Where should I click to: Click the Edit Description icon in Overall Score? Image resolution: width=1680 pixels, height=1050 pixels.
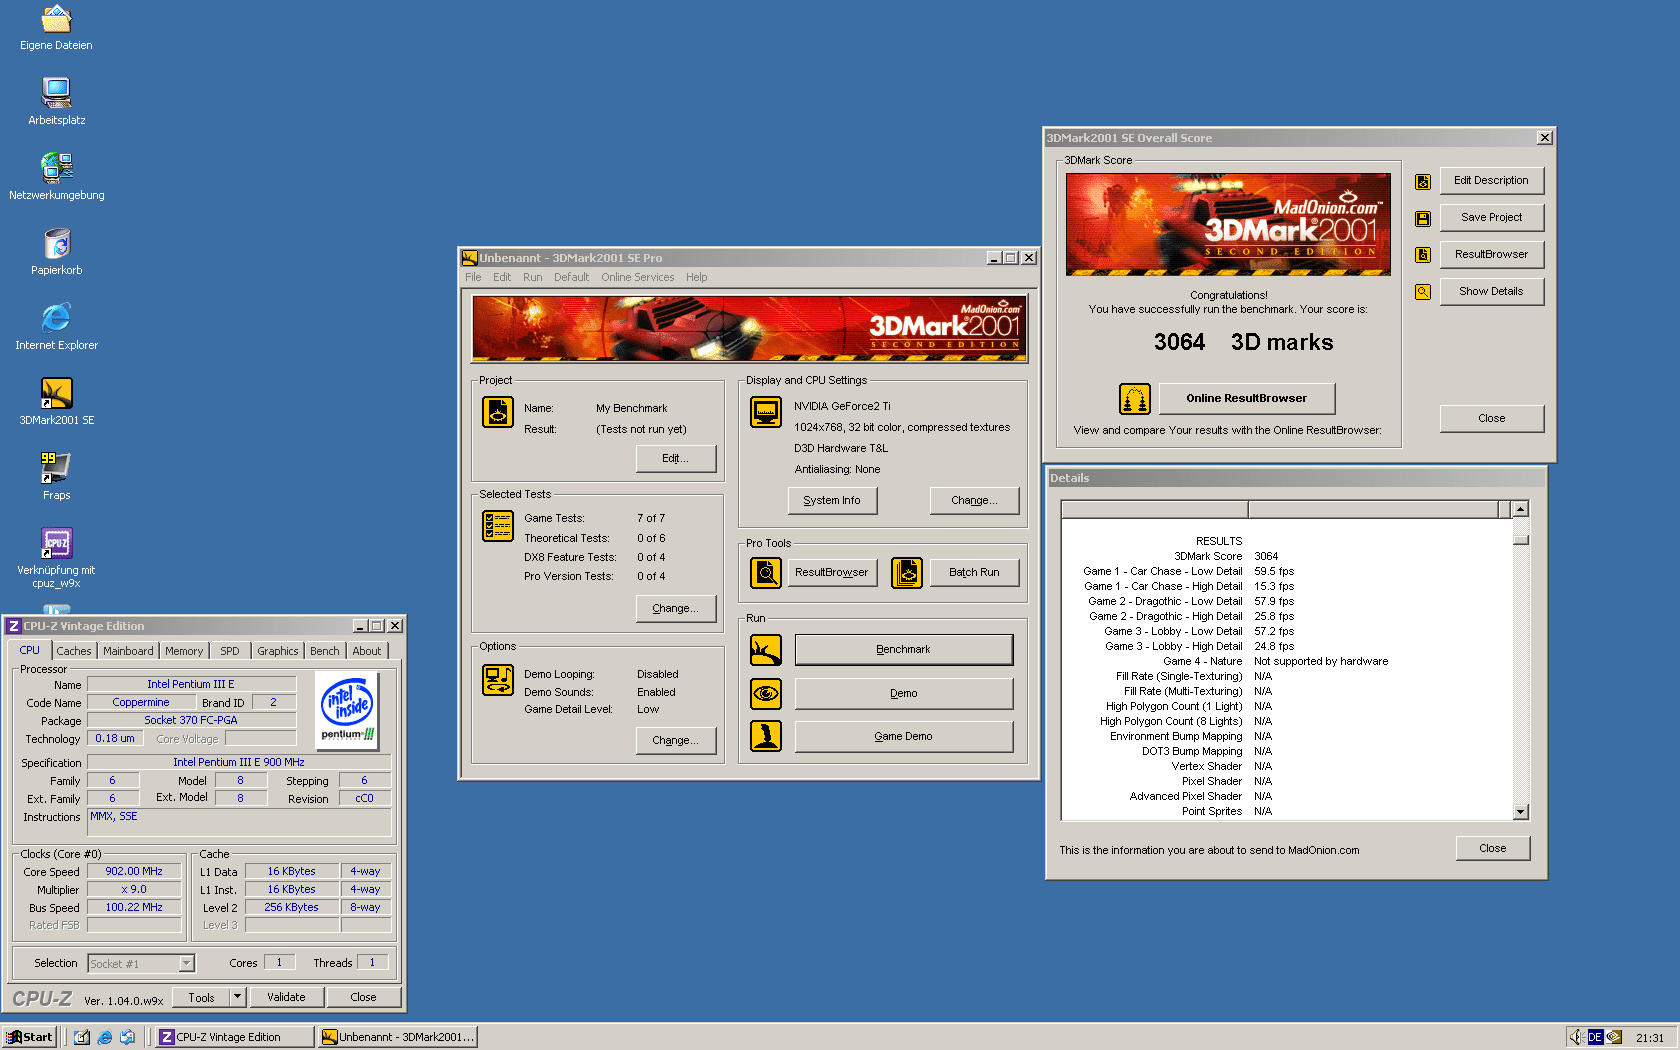(x=1423, y=181)
